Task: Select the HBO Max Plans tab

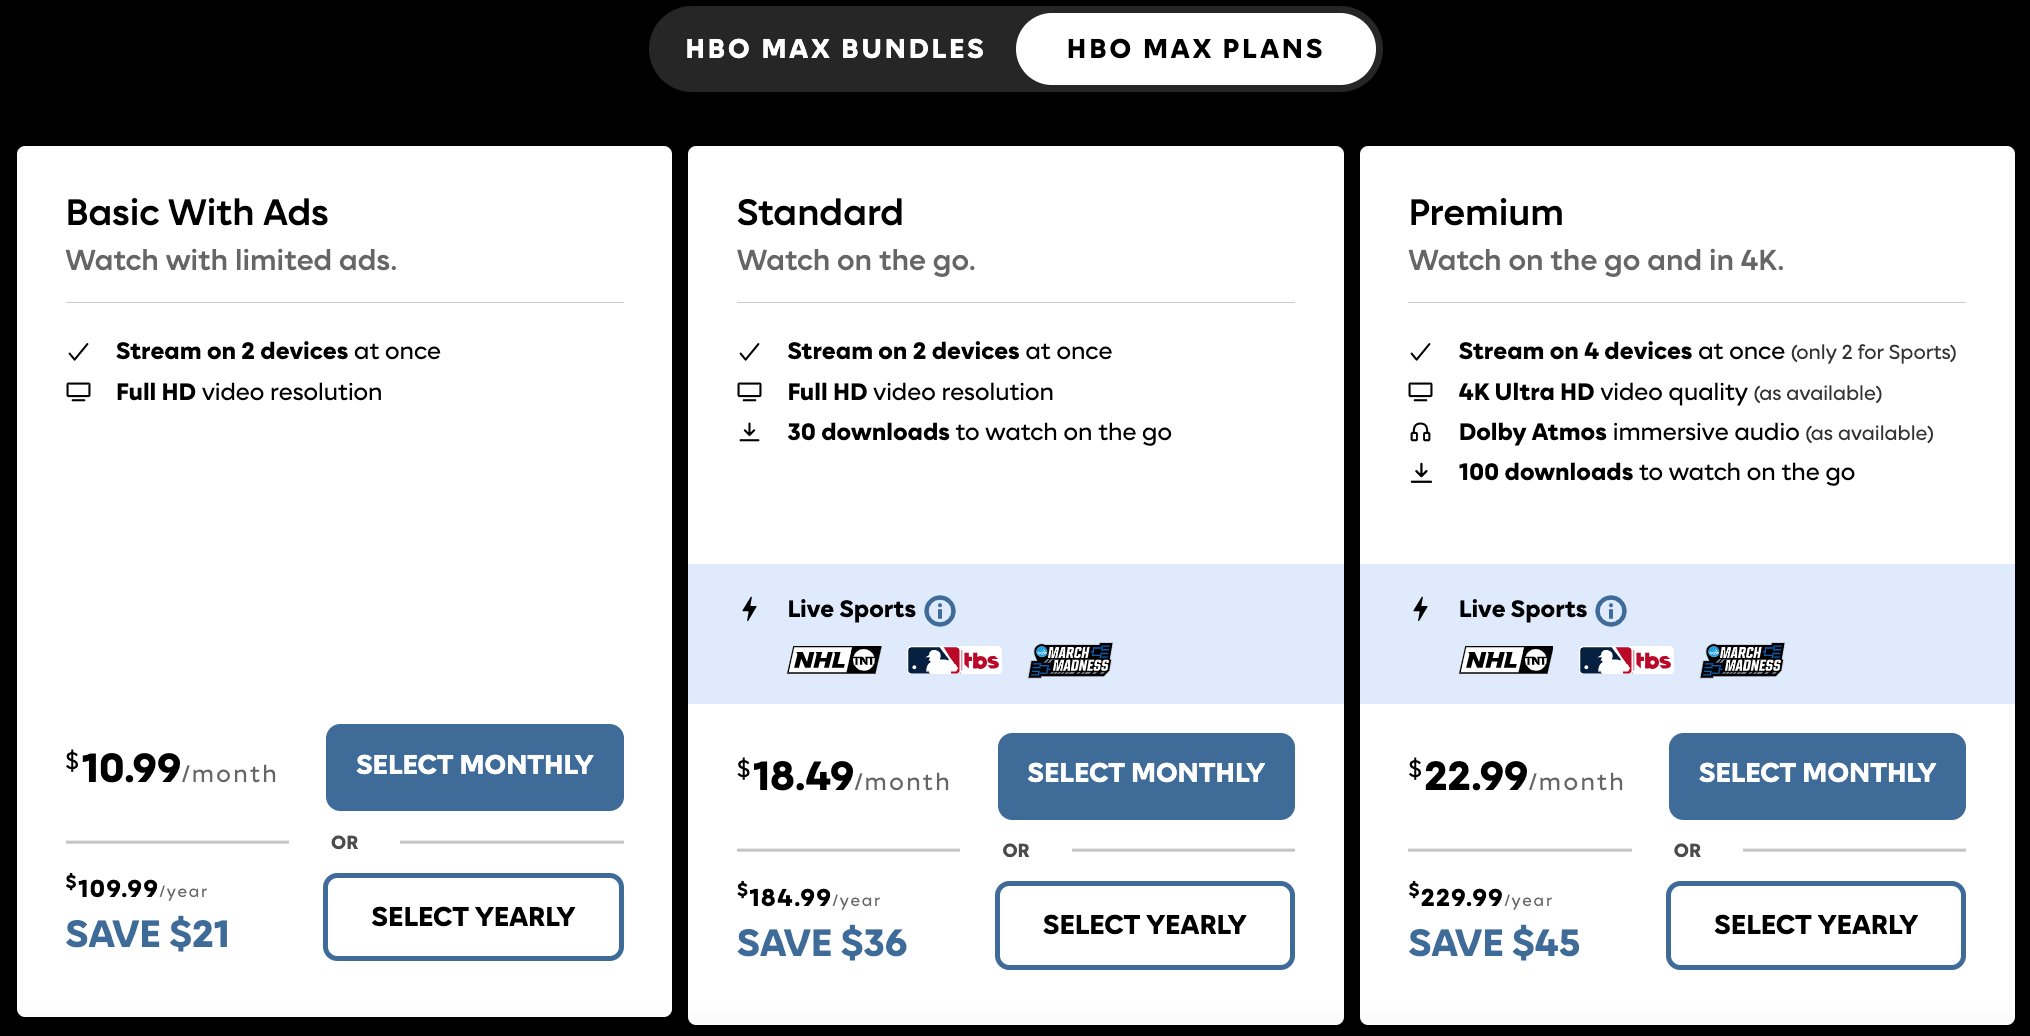Action: (x=1195, y=49)
